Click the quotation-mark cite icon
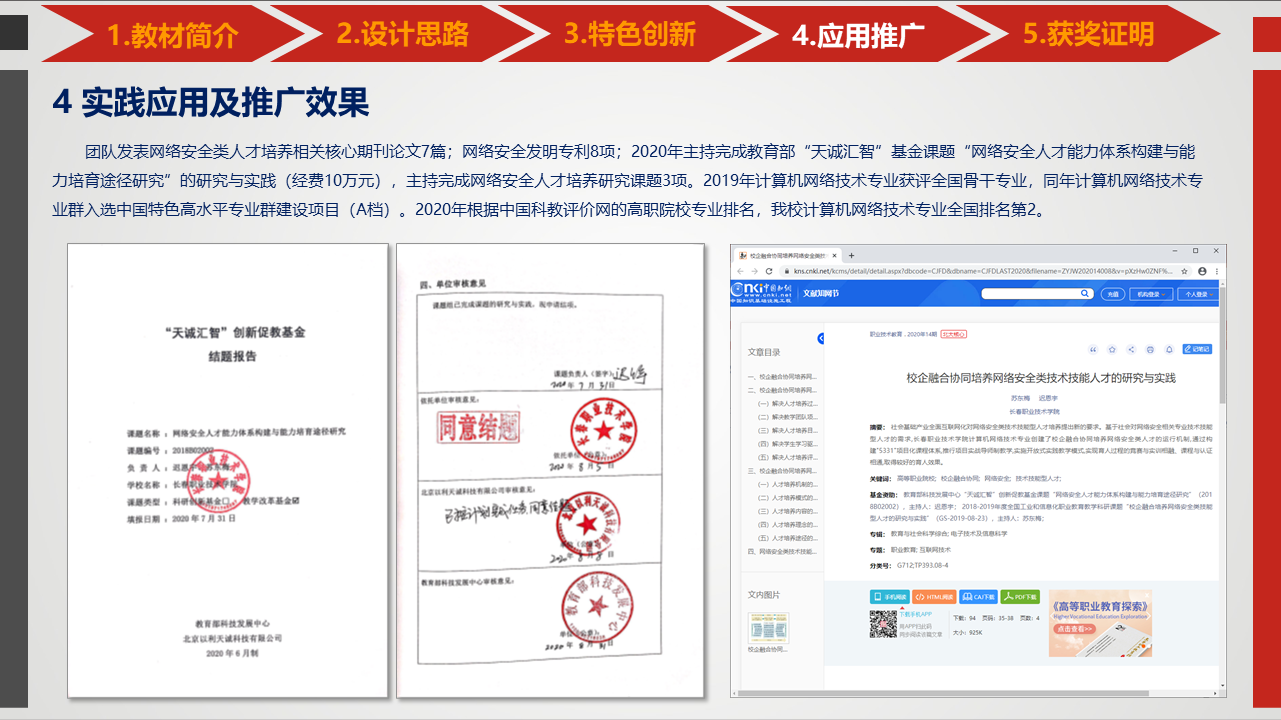Image resolution: width=1281 pixels, height=720 pixels. click(x=1093, y=349)
